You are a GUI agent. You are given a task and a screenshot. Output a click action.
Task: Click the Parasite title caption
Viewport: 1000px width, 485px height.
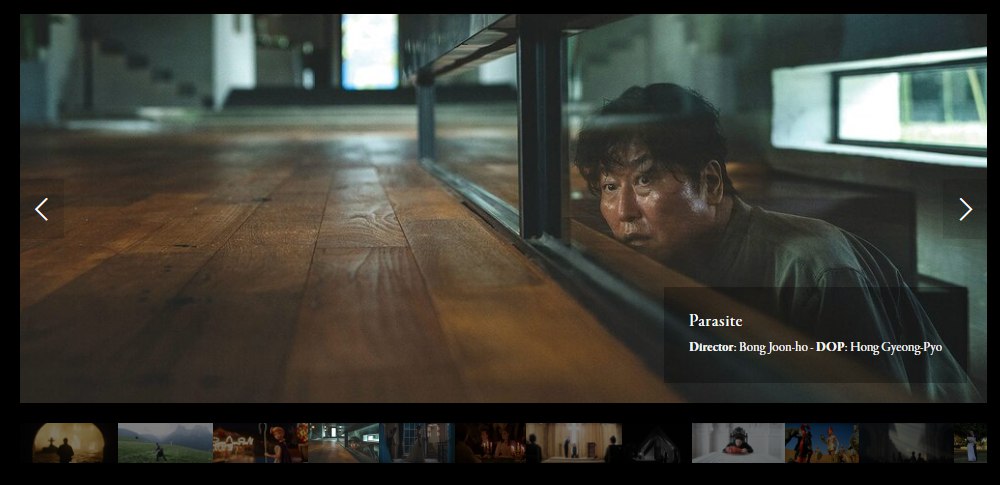coord(716,320)
